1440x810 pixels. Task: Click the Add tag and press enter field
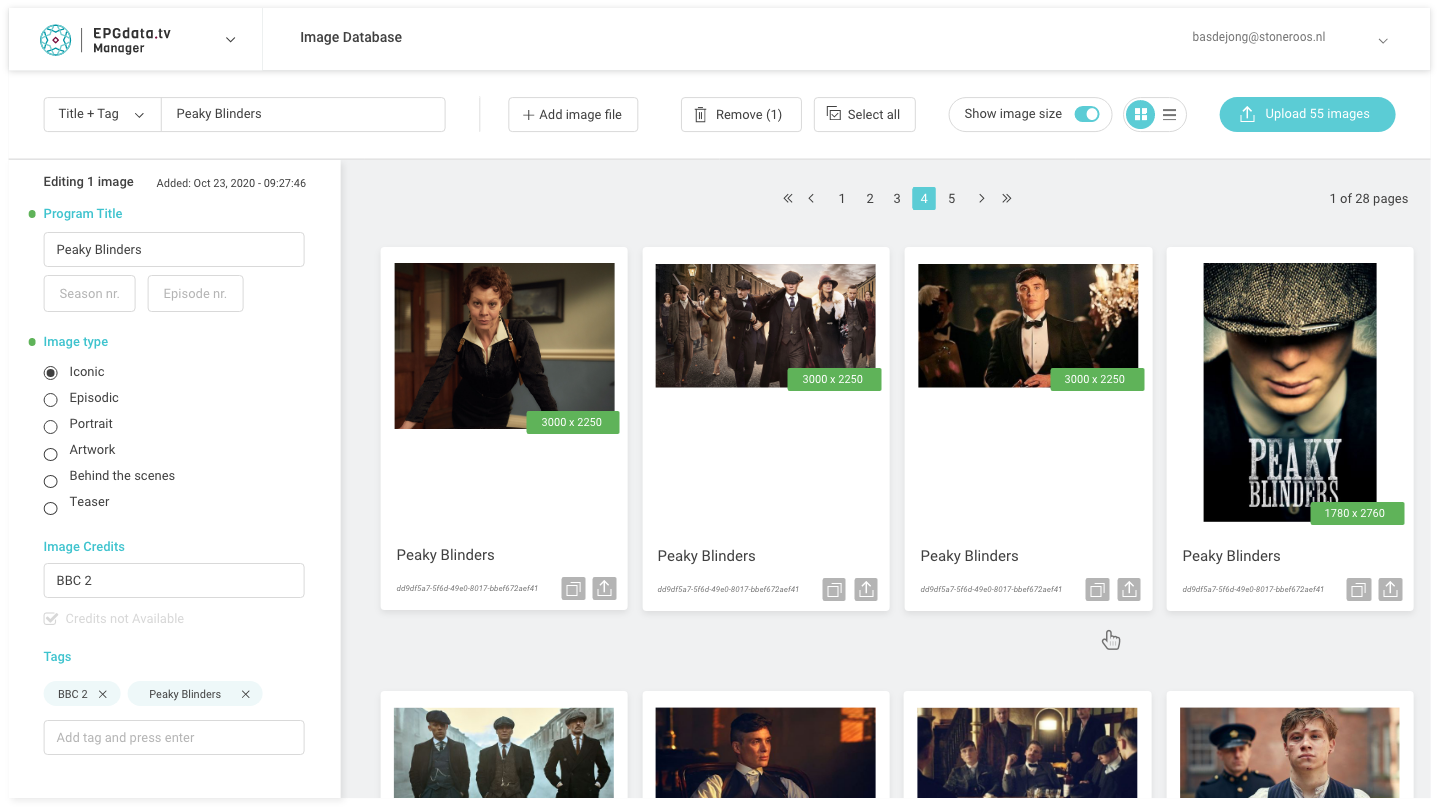174,738
